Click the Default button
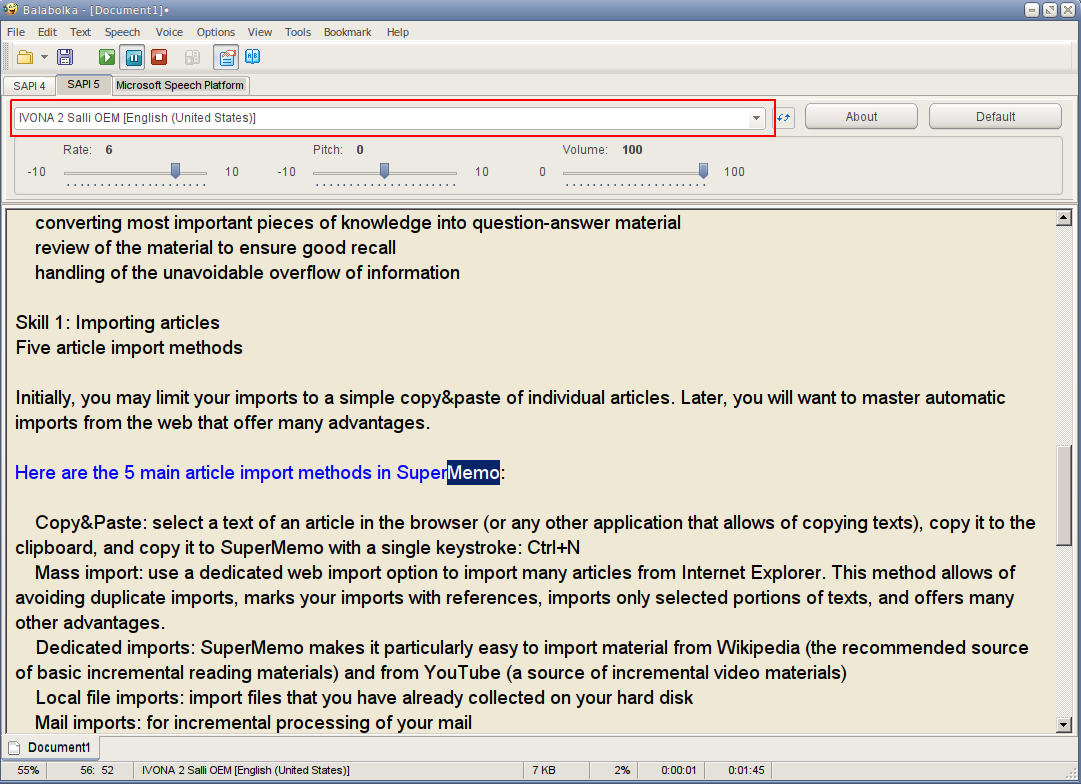The height and width of the screenshot is (784, 1081). coord(995,117)
